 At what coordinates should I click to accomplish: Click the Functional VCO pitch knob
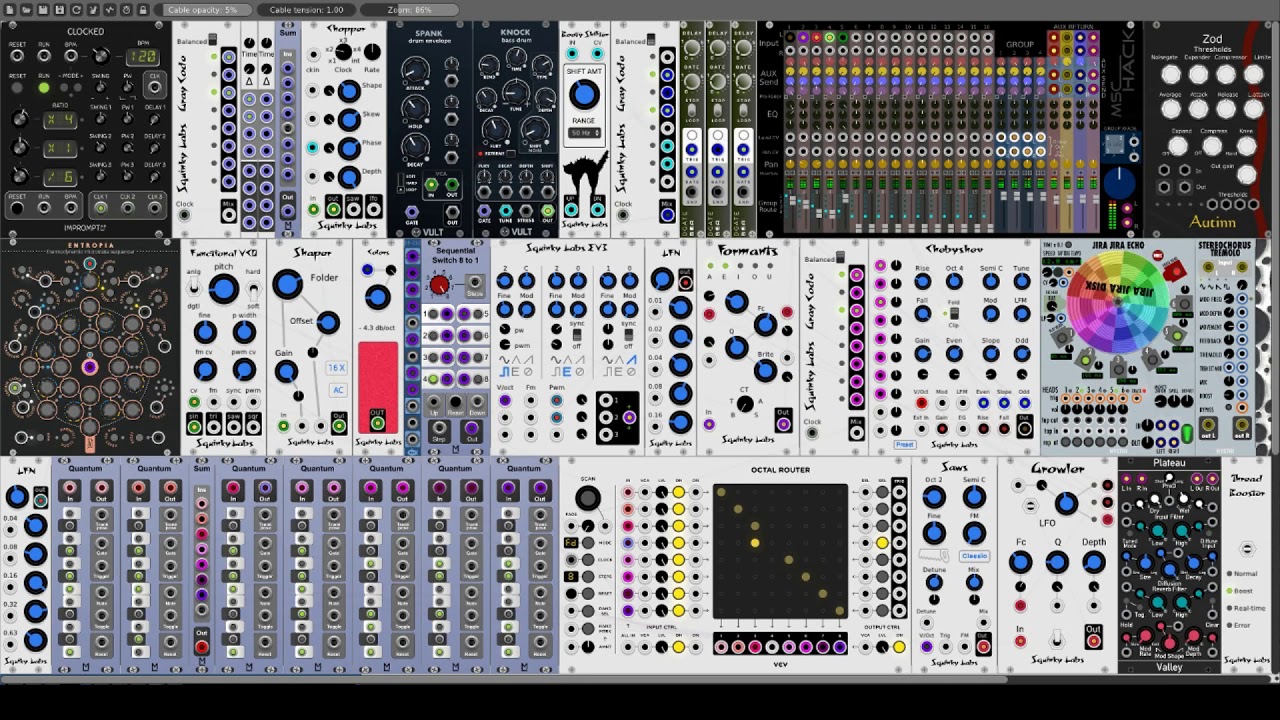point(224,289)
